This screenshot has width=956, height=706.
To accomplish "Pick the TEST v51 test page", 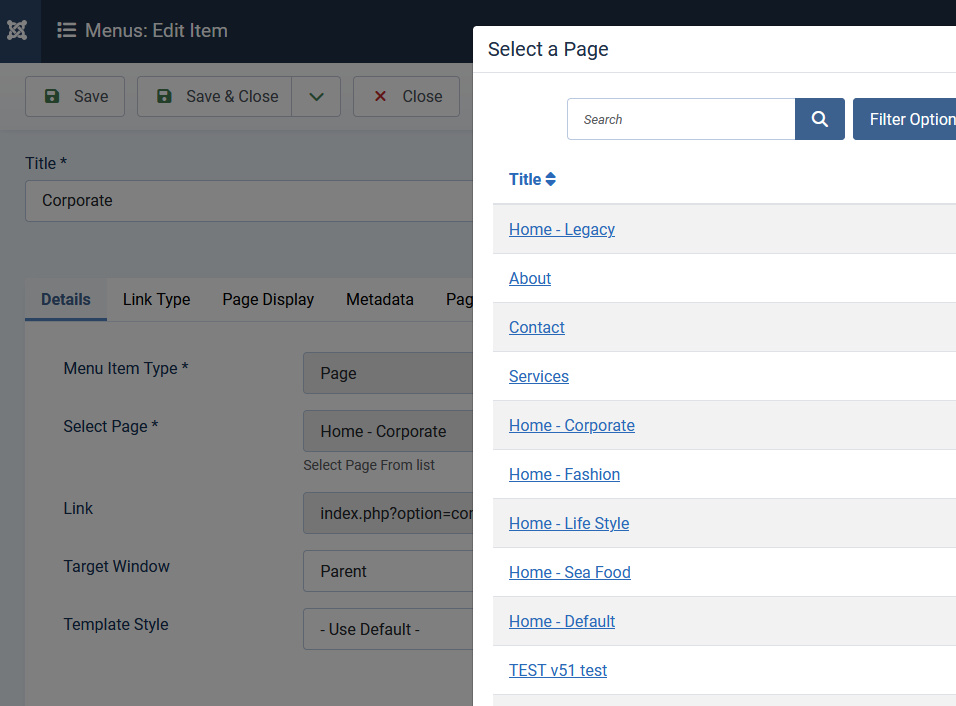I will point(557,670).
